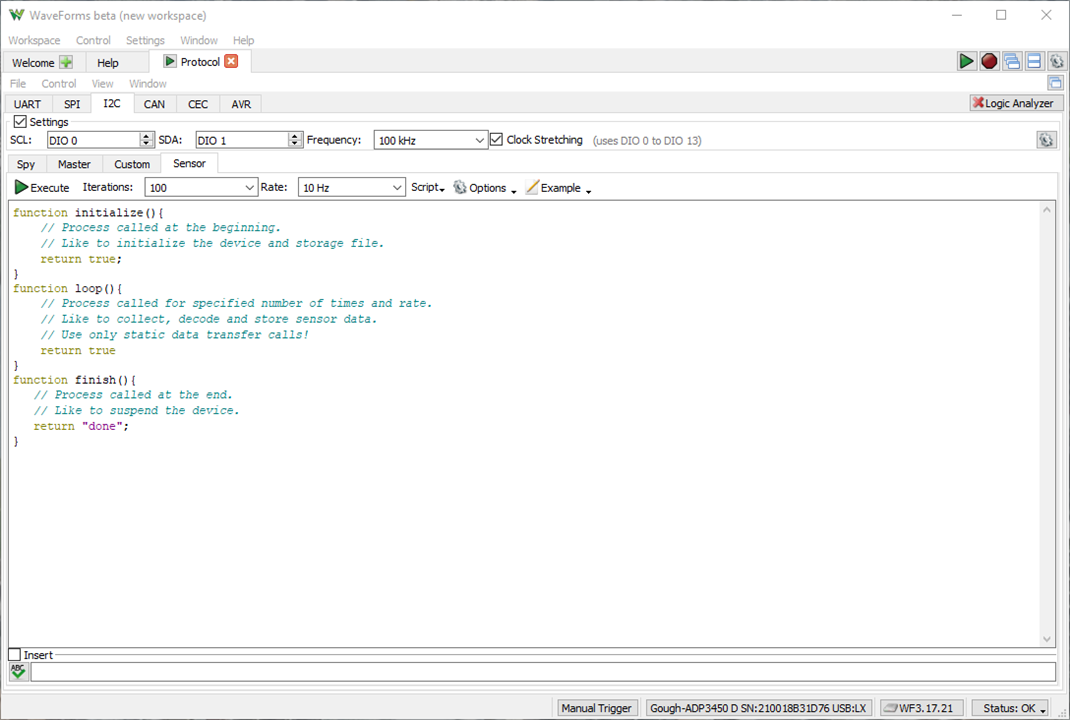
Task: Open the SCL DIO 0 selector field
Action: pos(93,140)
